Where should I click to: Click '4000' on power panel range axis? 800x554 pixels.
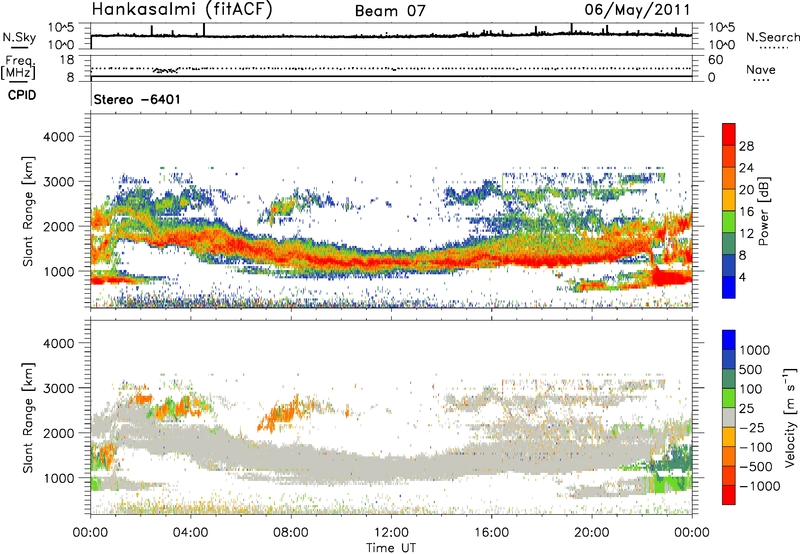pyautogui.click(x=59, y=137)
